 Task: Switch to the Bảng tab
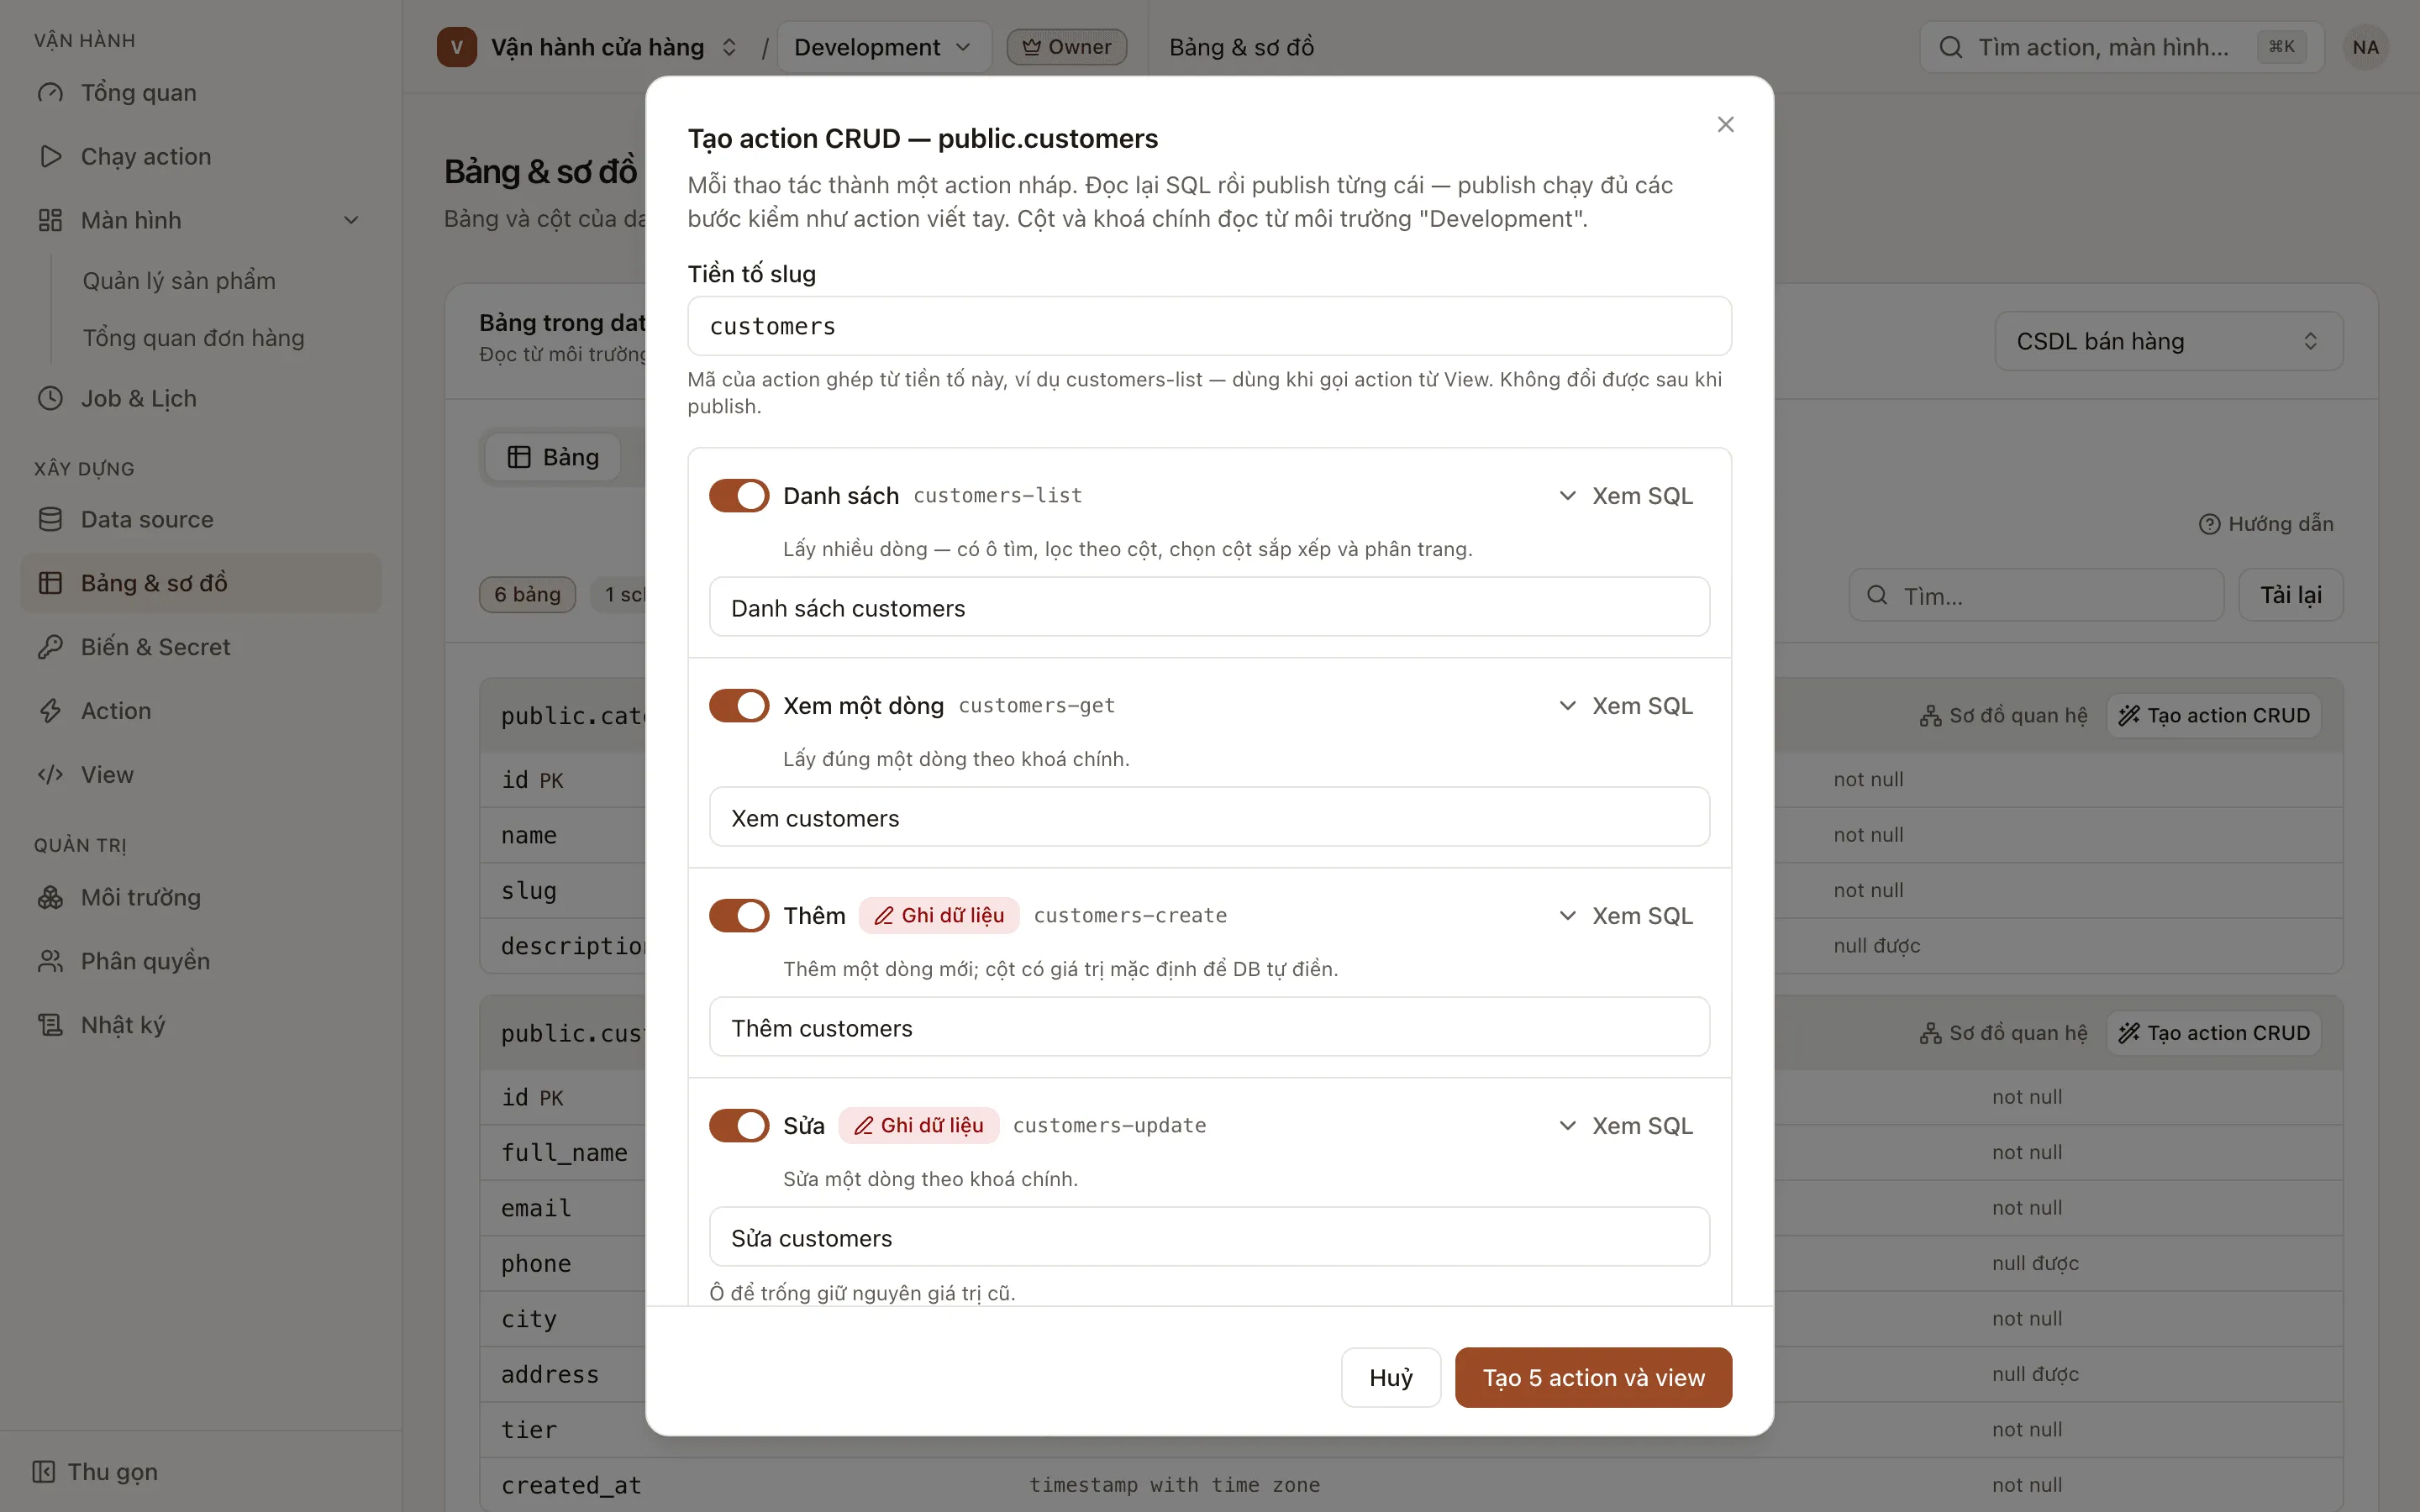point(553,457)
